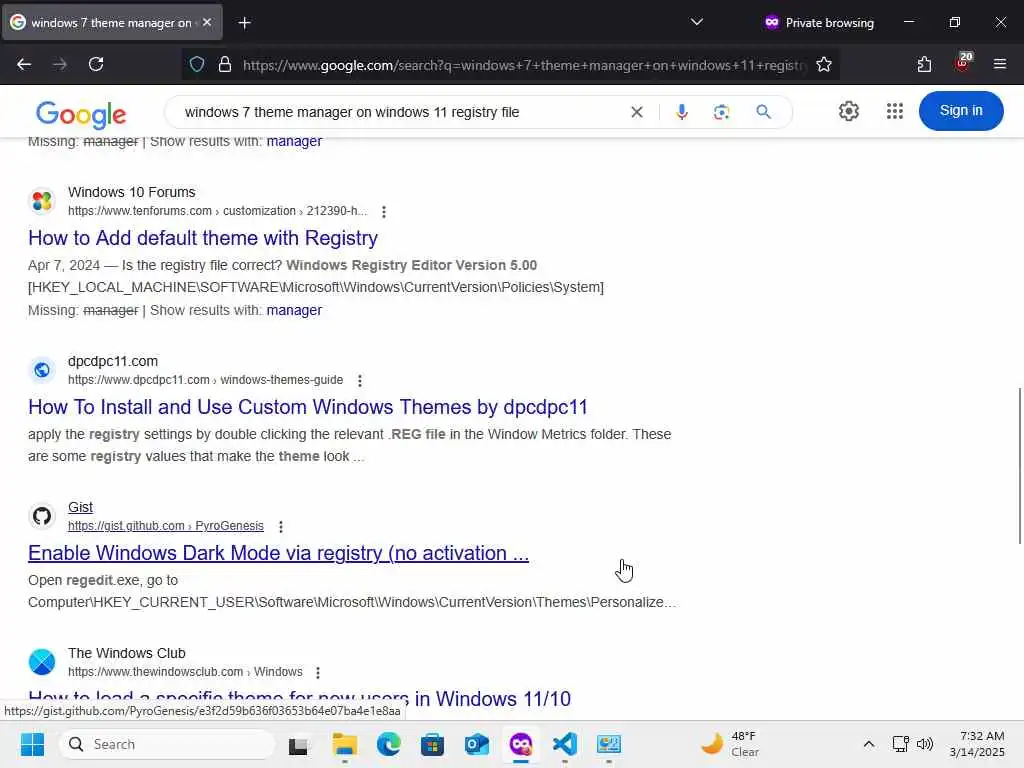The width and height of the screenshot is (1024, 768).
Task: Click the dpcdpc11.com globe favicon
Action: click(x=42, y=370)
